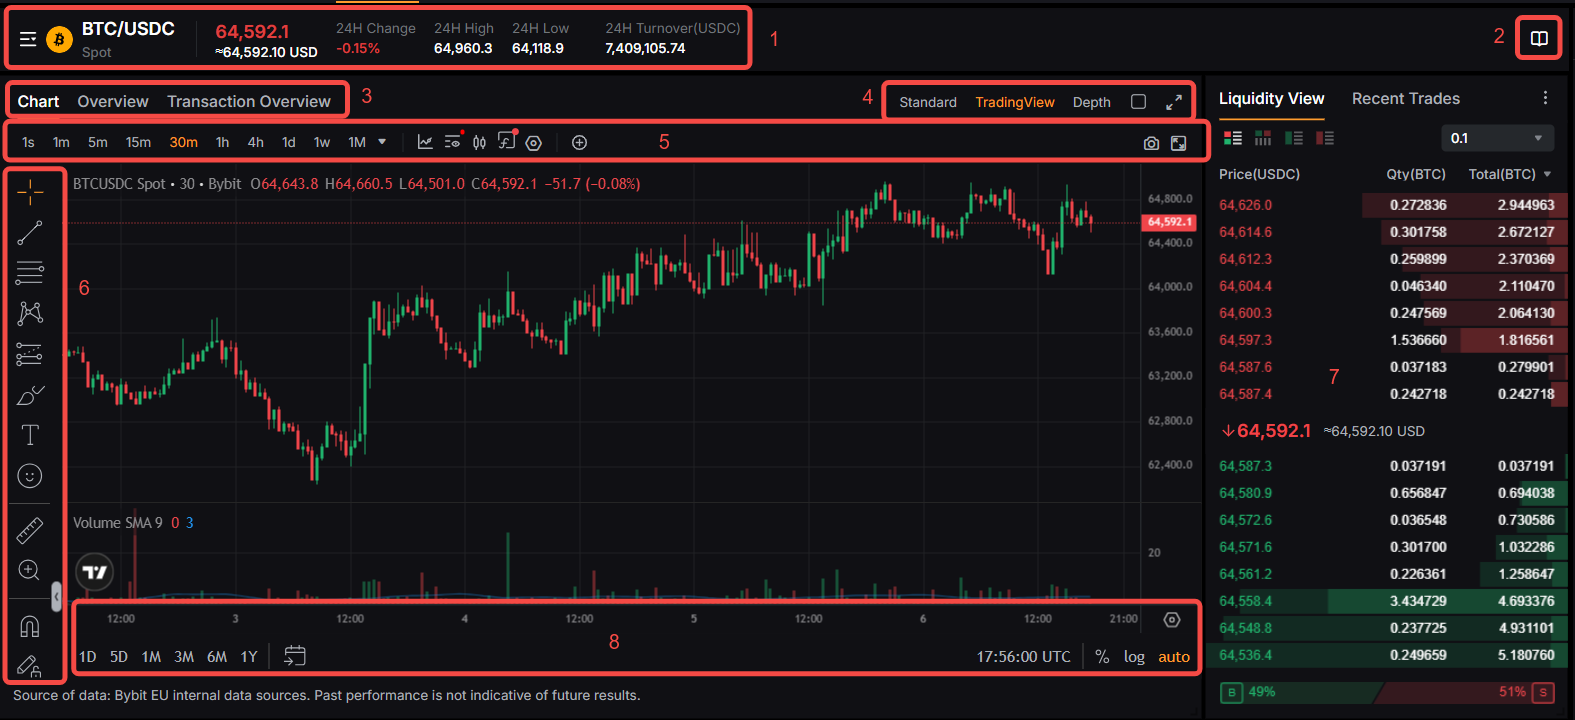
Task: Tick the checkbox beside Depth
Action: tap(1138, 102)
